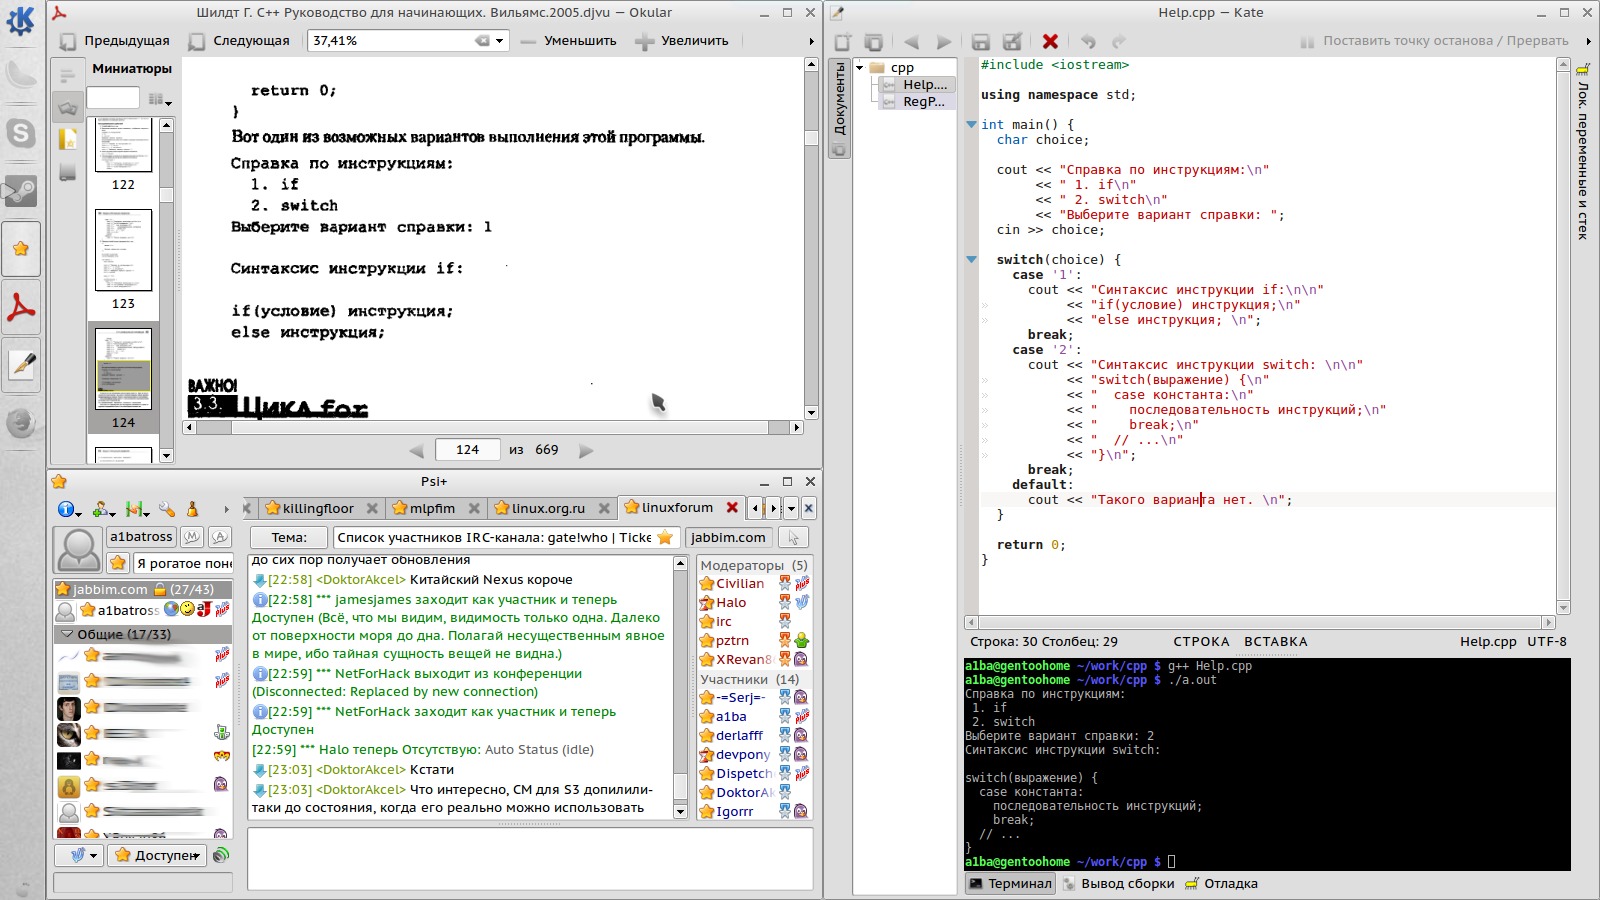
Task: Click Увеличить to zoom in
Action: 683,41
